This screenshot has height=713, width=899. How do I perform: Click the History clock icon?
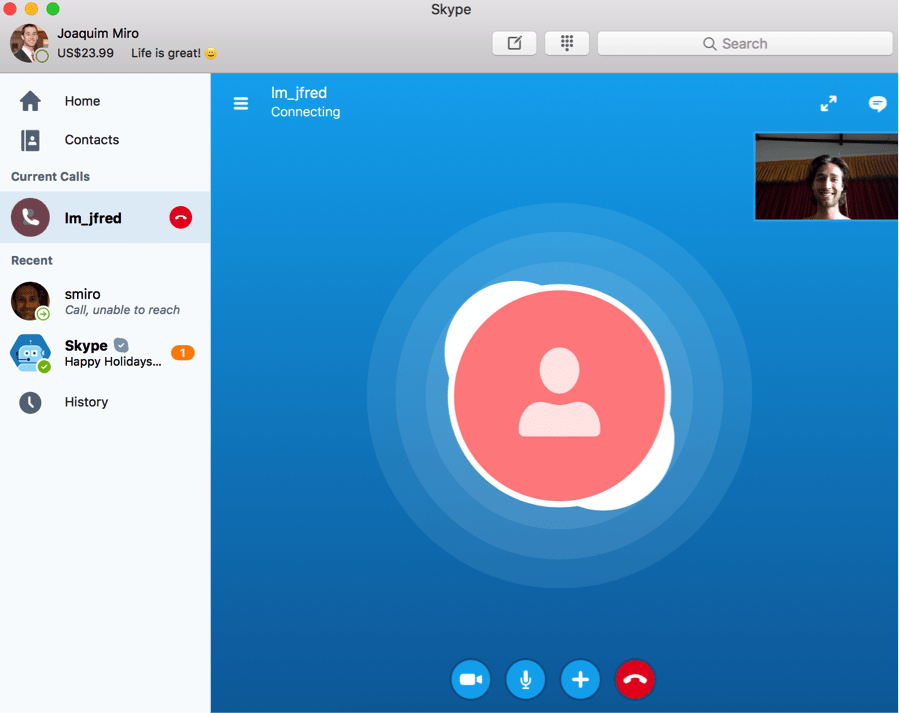point(30,402)
